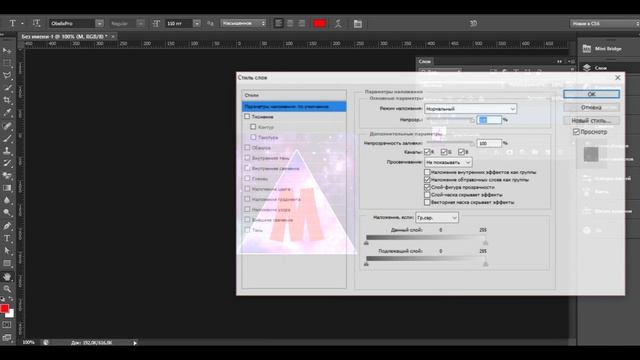Open Character and Paragraph panels icon
The image size is (640, 360).
[358, 23]
